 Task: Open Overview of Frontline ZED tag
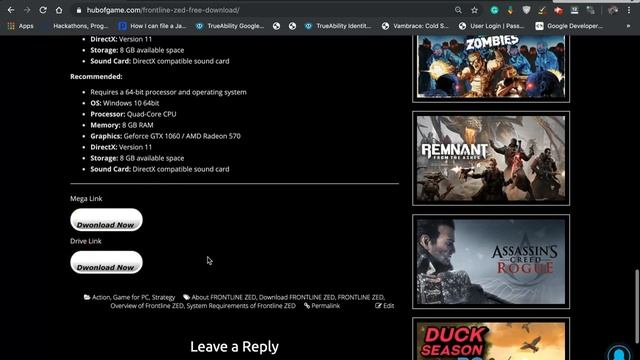(x=147, y=306)
